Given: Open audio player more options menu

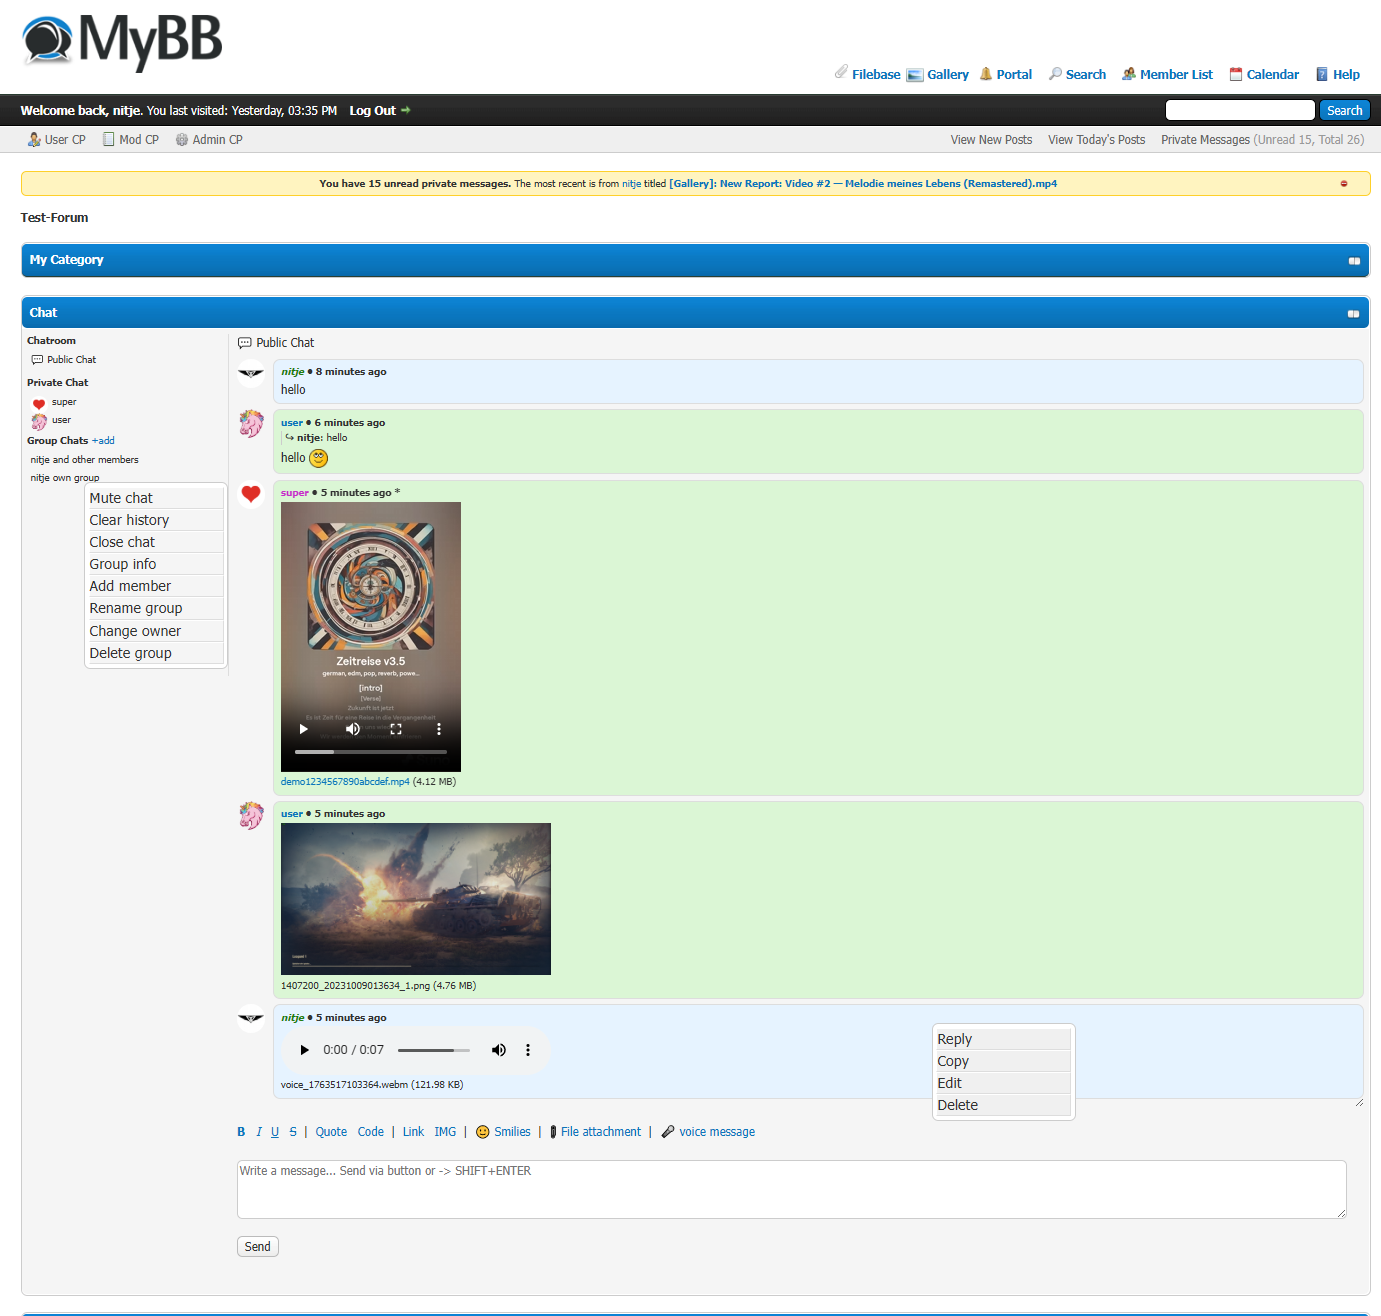Looking at the screenshot, I should click(x=528, y=1050).
